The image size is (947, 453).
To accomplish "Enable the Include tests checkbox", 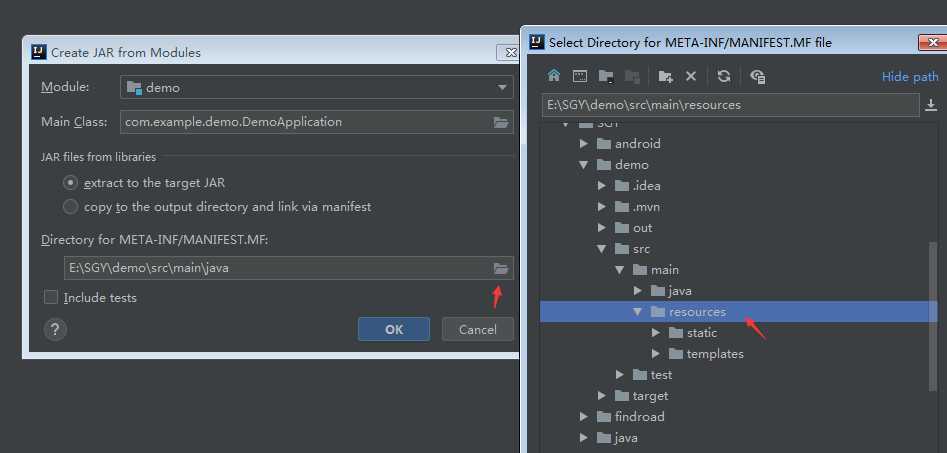I will (x=51, y=297).
